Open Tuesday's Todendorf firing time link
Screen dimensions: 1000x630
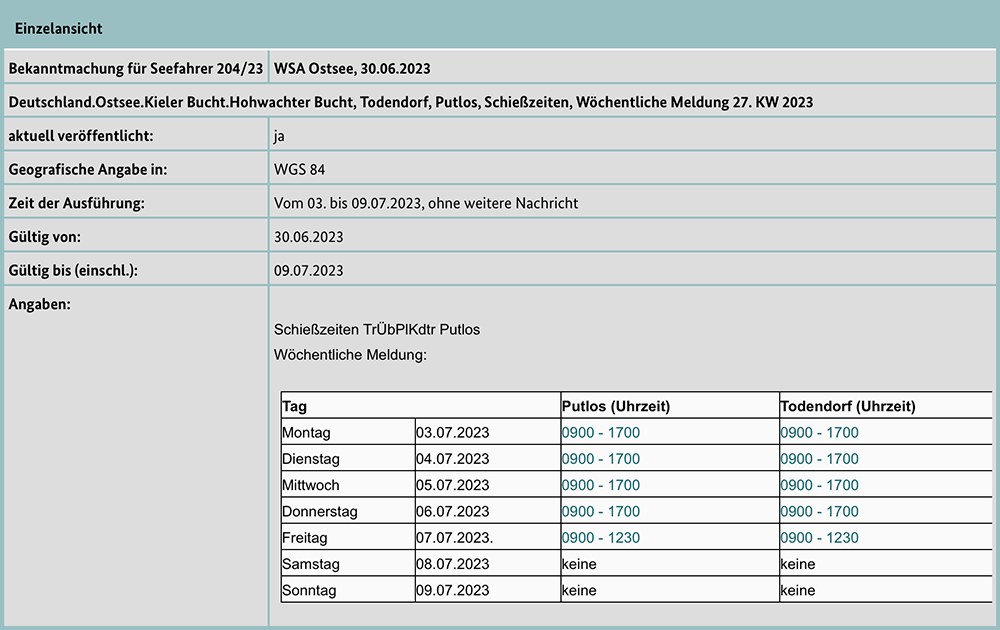[819, 459]
